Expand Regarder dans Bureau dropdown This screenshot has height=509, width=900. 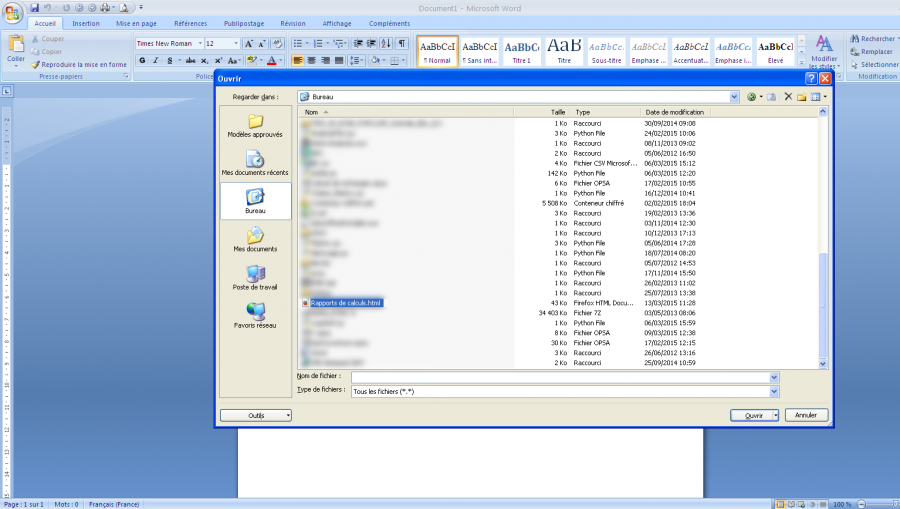coord(734,97)
